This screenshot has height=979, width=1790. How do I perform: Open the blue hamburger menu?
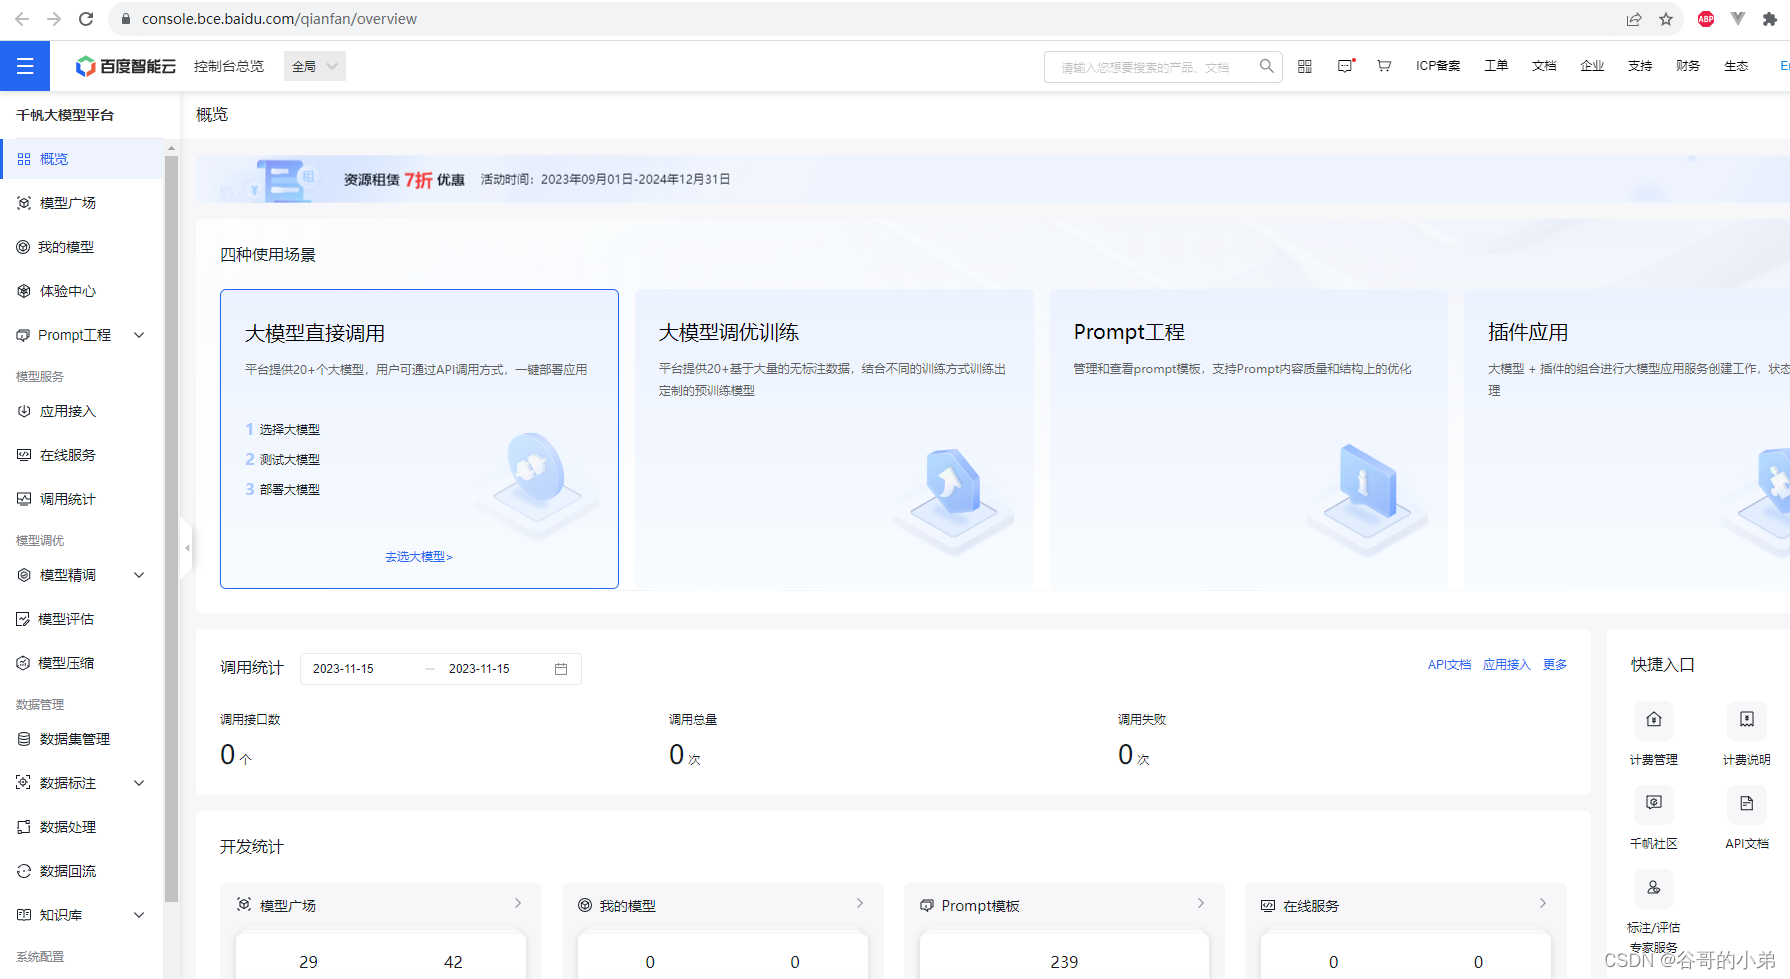point(25,66)
